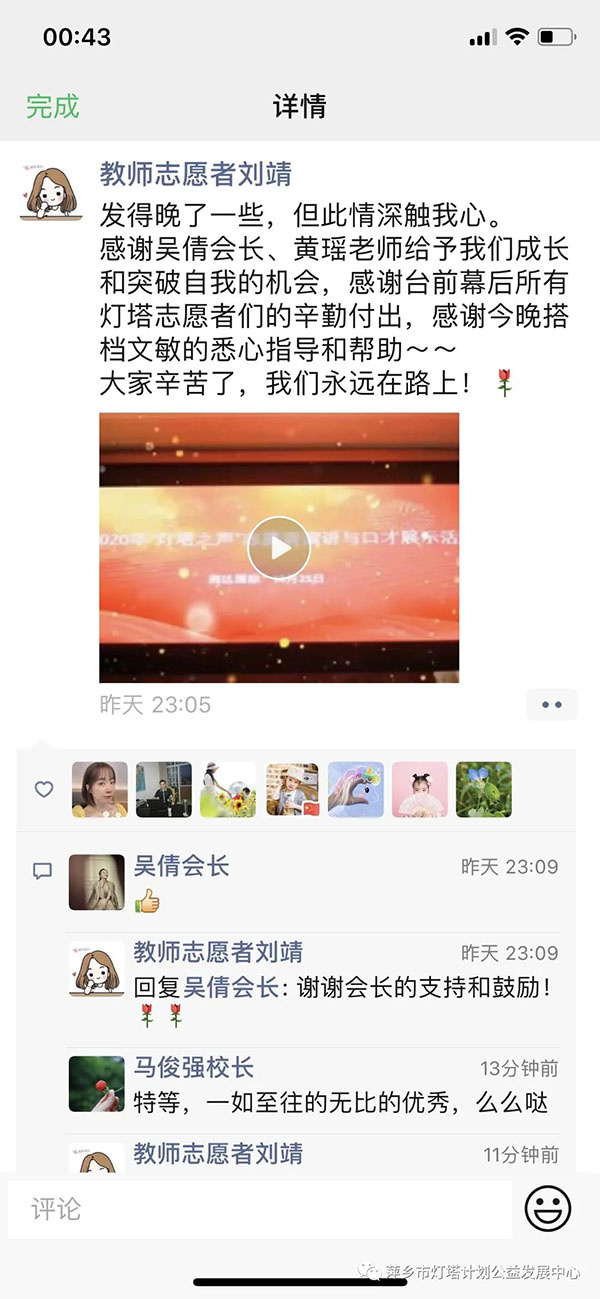
Task: Tap 吴倩会长 link in reply text
Action: 230,988
